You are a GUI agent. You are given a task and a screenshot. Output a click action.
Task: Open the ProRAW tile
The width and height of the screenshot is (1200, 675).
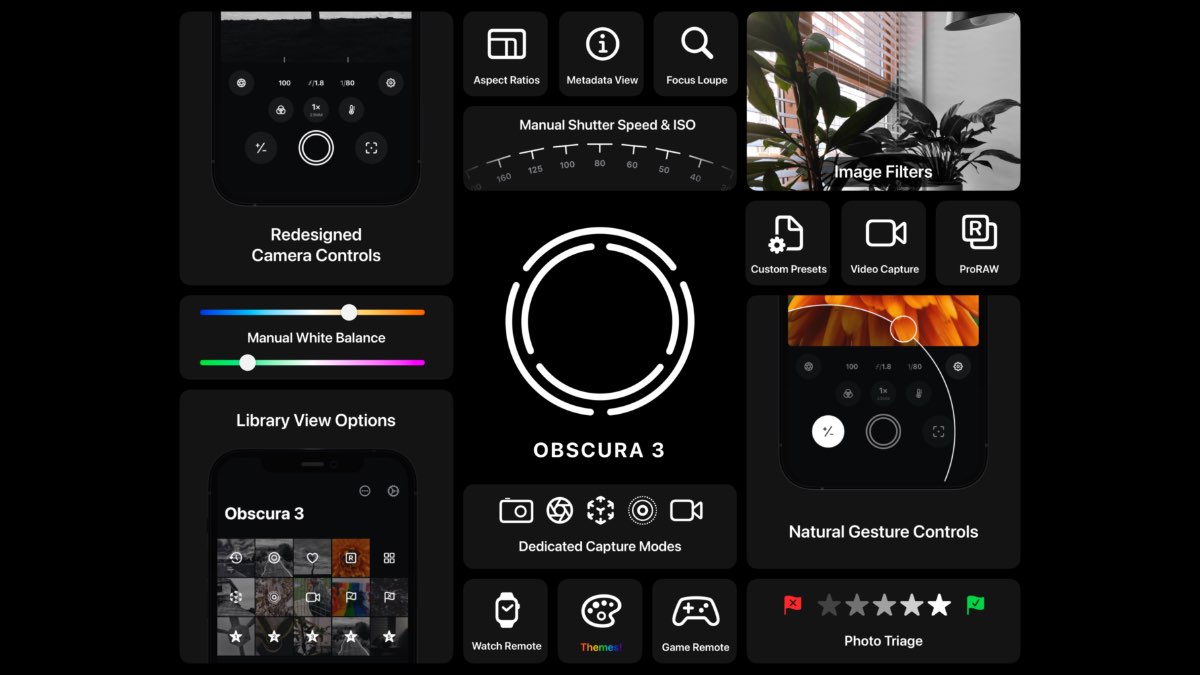(979, 243)
